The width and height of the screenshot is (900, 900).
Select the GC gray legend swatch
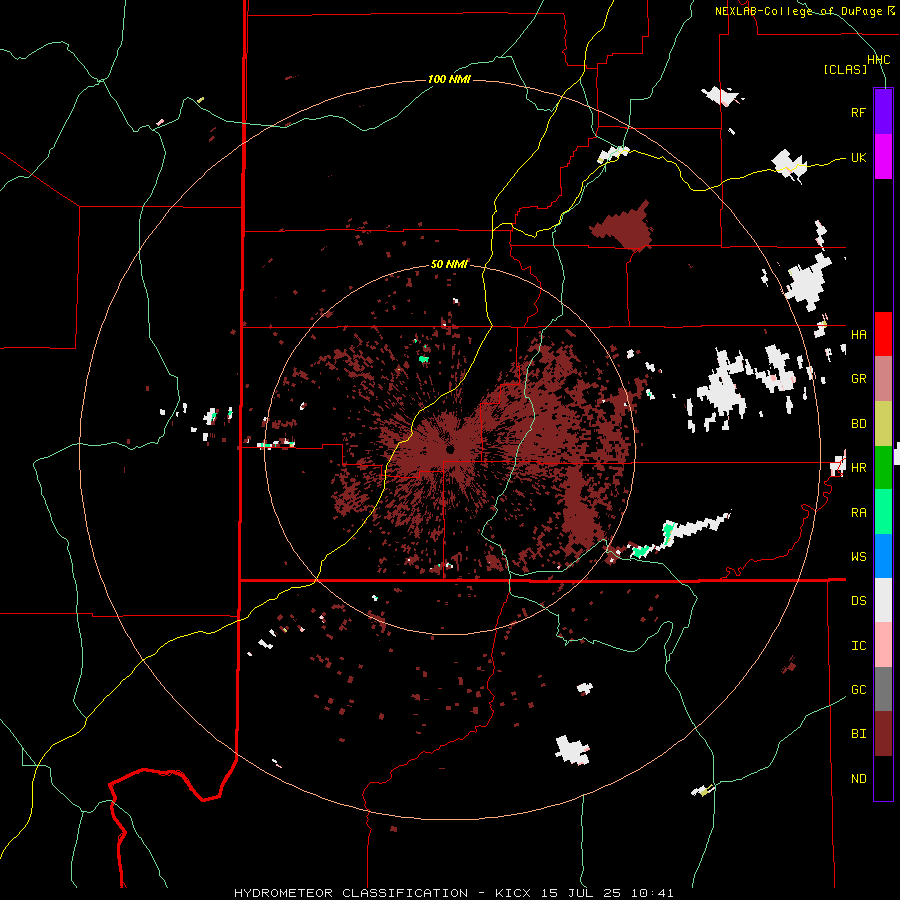pos(883,689)
